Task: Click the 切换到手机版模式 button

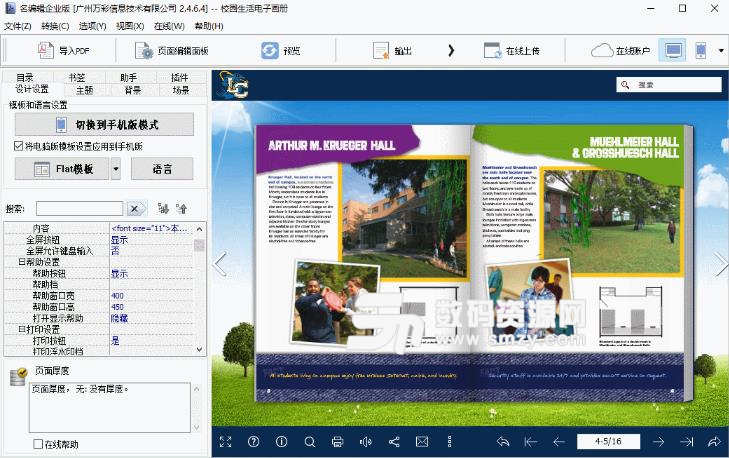Action: coord(104,124)
